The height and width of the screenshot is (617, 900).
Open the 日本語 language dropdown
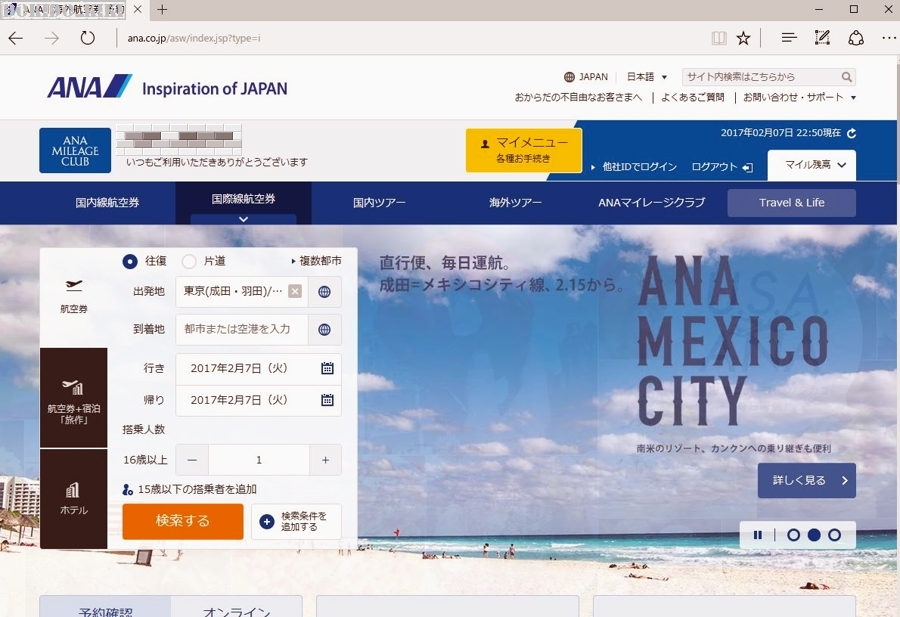tap(647, 77)
